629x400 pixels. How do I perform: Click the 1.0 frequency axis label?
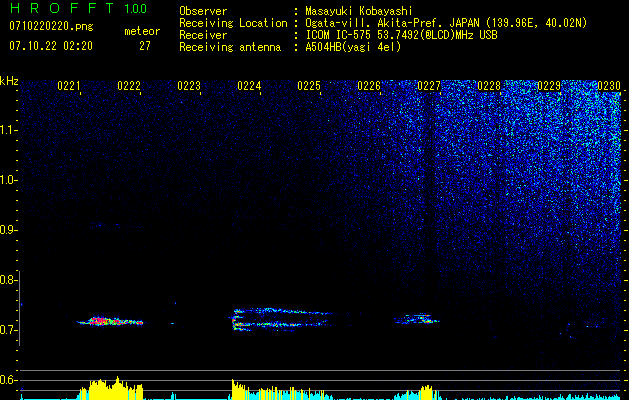[x=8, y=180]
